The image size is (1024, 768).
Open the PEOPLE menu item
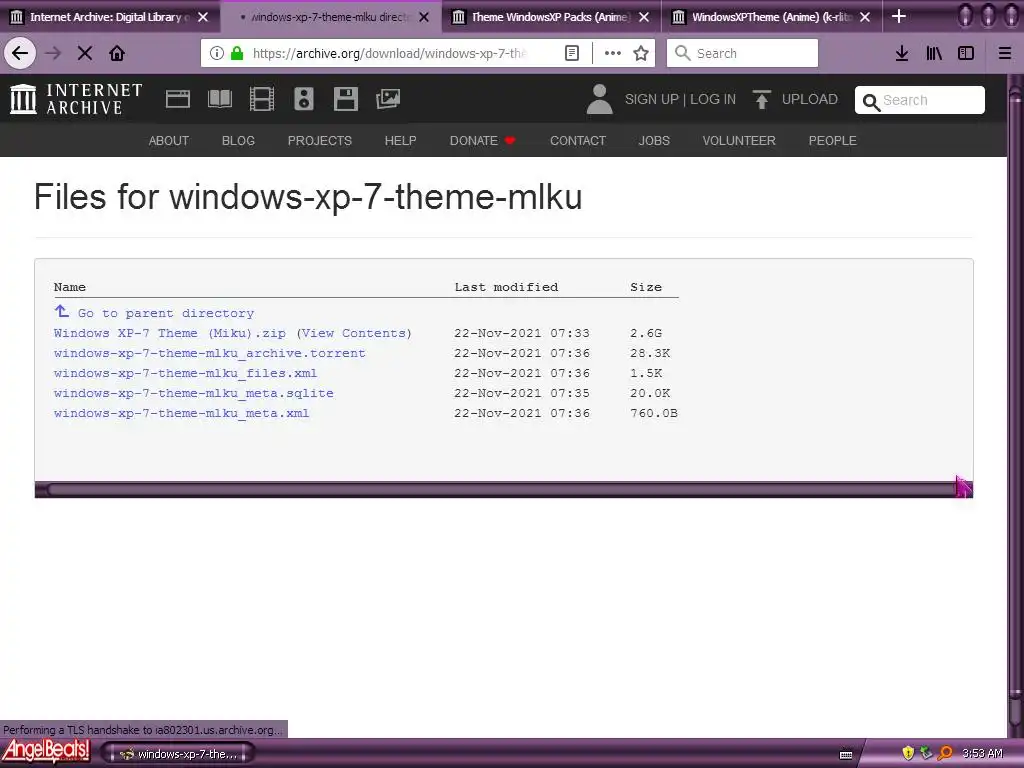tap(833, 140)
